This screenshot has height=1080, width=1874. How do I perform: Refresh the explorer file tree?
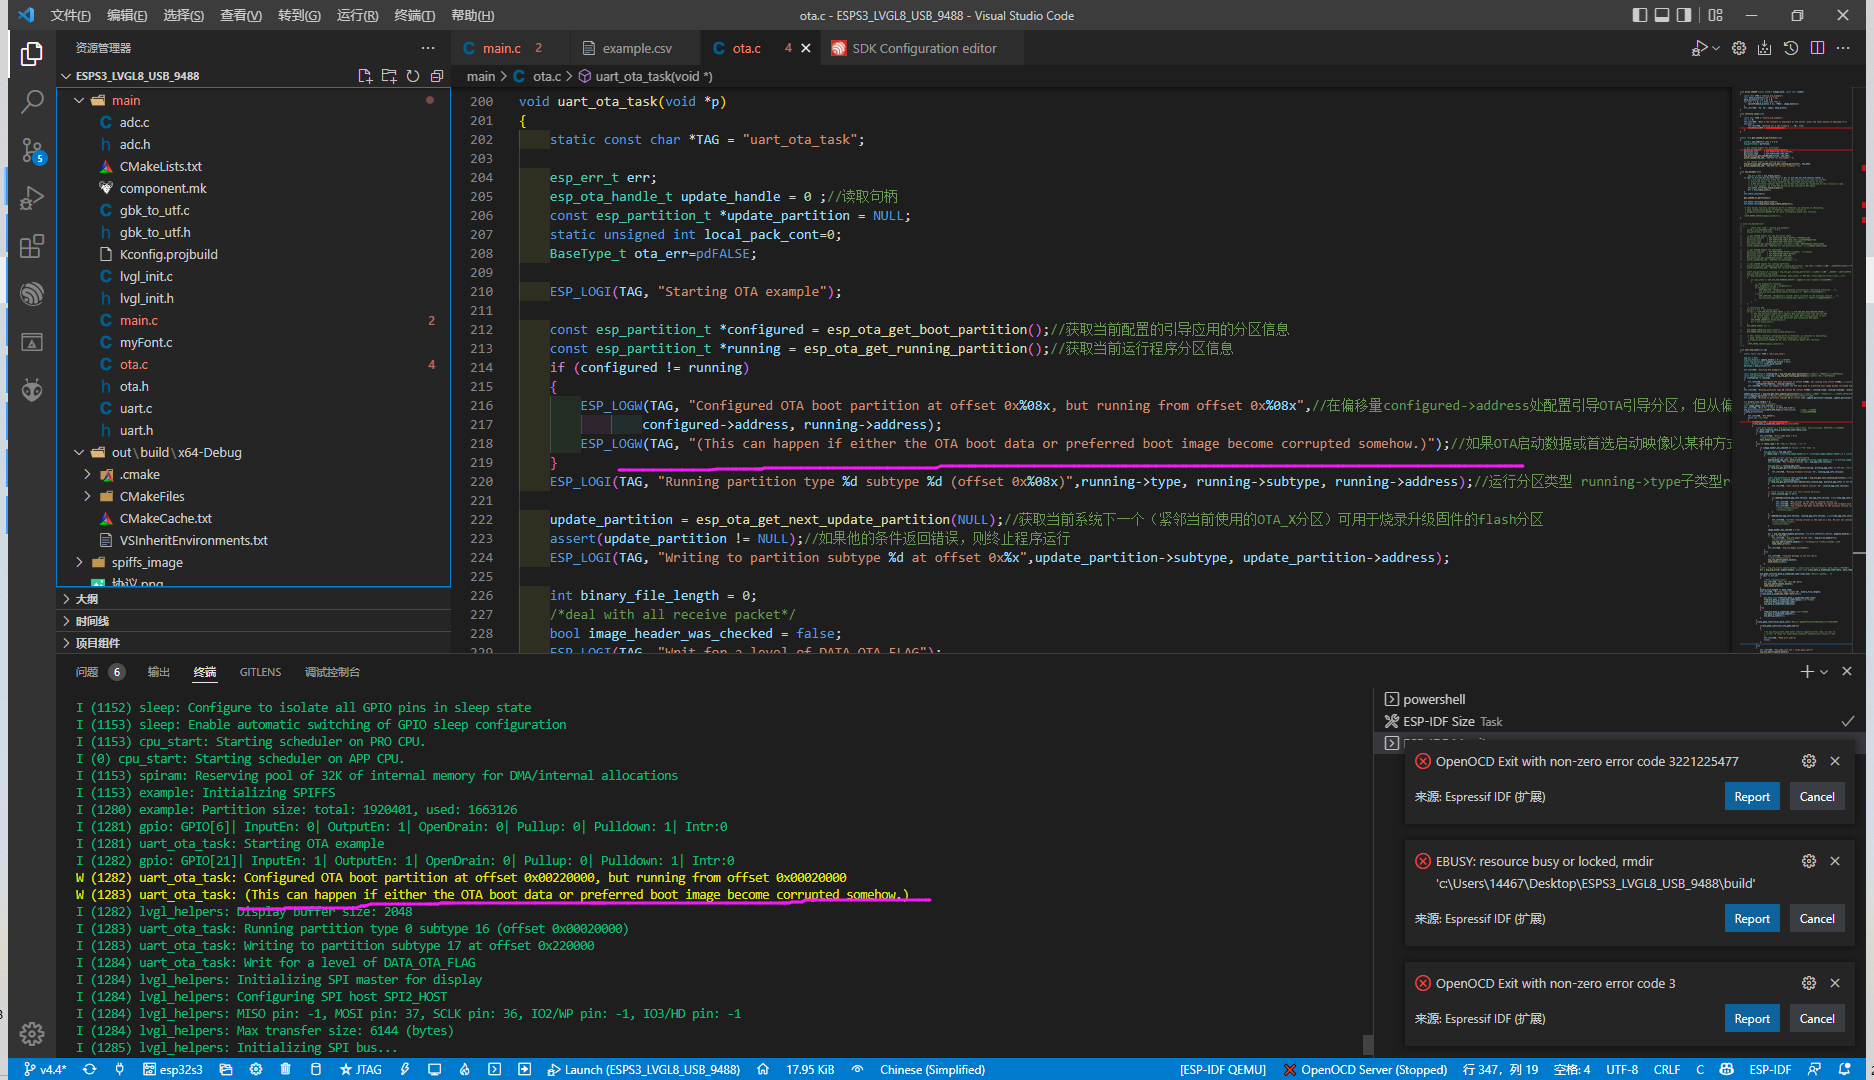pyautogui.click(x=413, y=76)
